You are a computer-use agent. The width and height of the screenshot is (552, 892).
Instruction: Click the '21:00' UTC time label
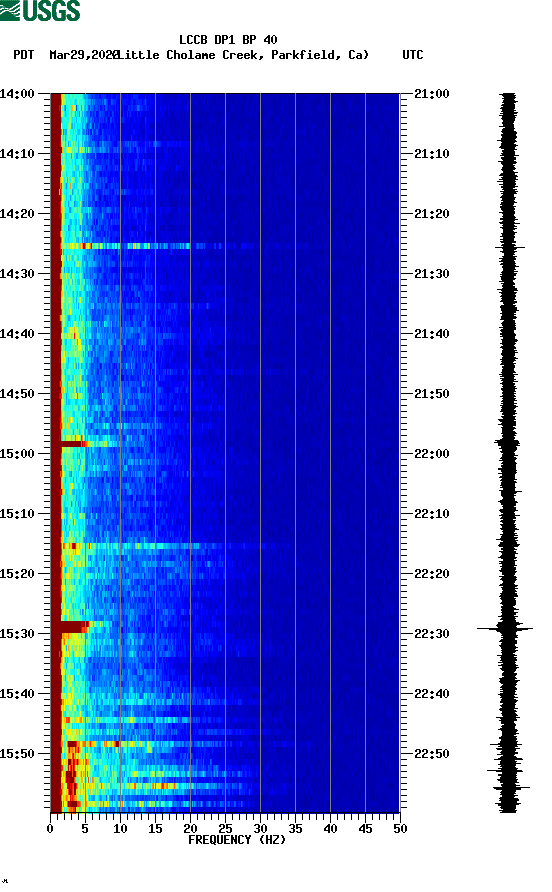click(x=432, y=94)
